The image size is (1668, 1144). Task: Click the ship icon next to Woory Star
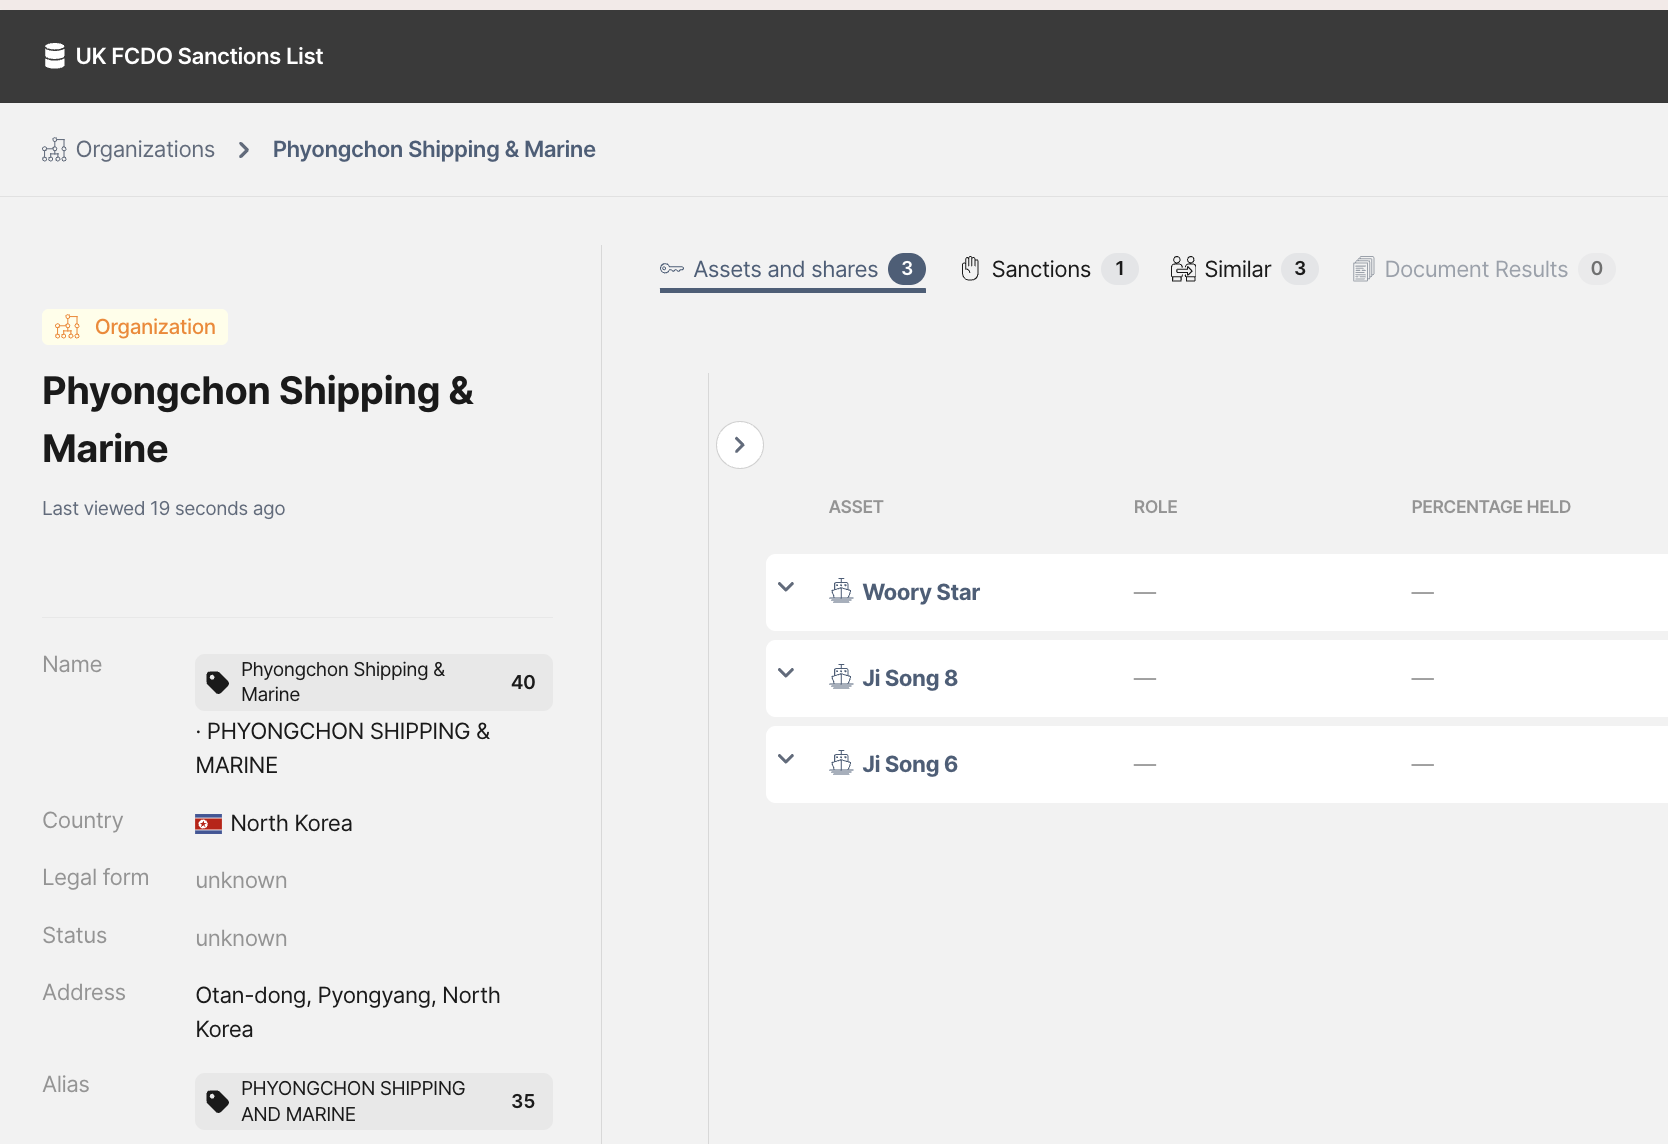tap(842, 591)
